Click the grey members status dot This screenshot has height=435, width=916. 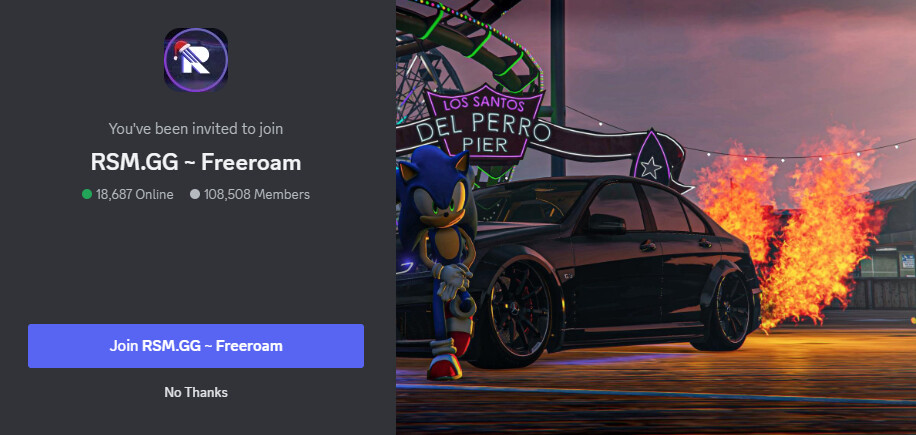pos(195,194)
